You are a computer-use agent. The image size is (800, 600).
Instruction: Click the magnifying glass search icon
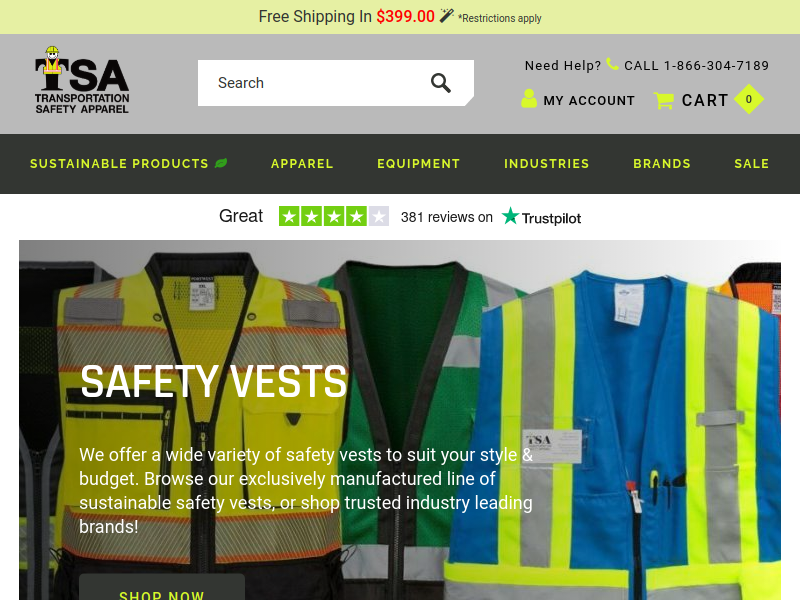tap(441, 83)
